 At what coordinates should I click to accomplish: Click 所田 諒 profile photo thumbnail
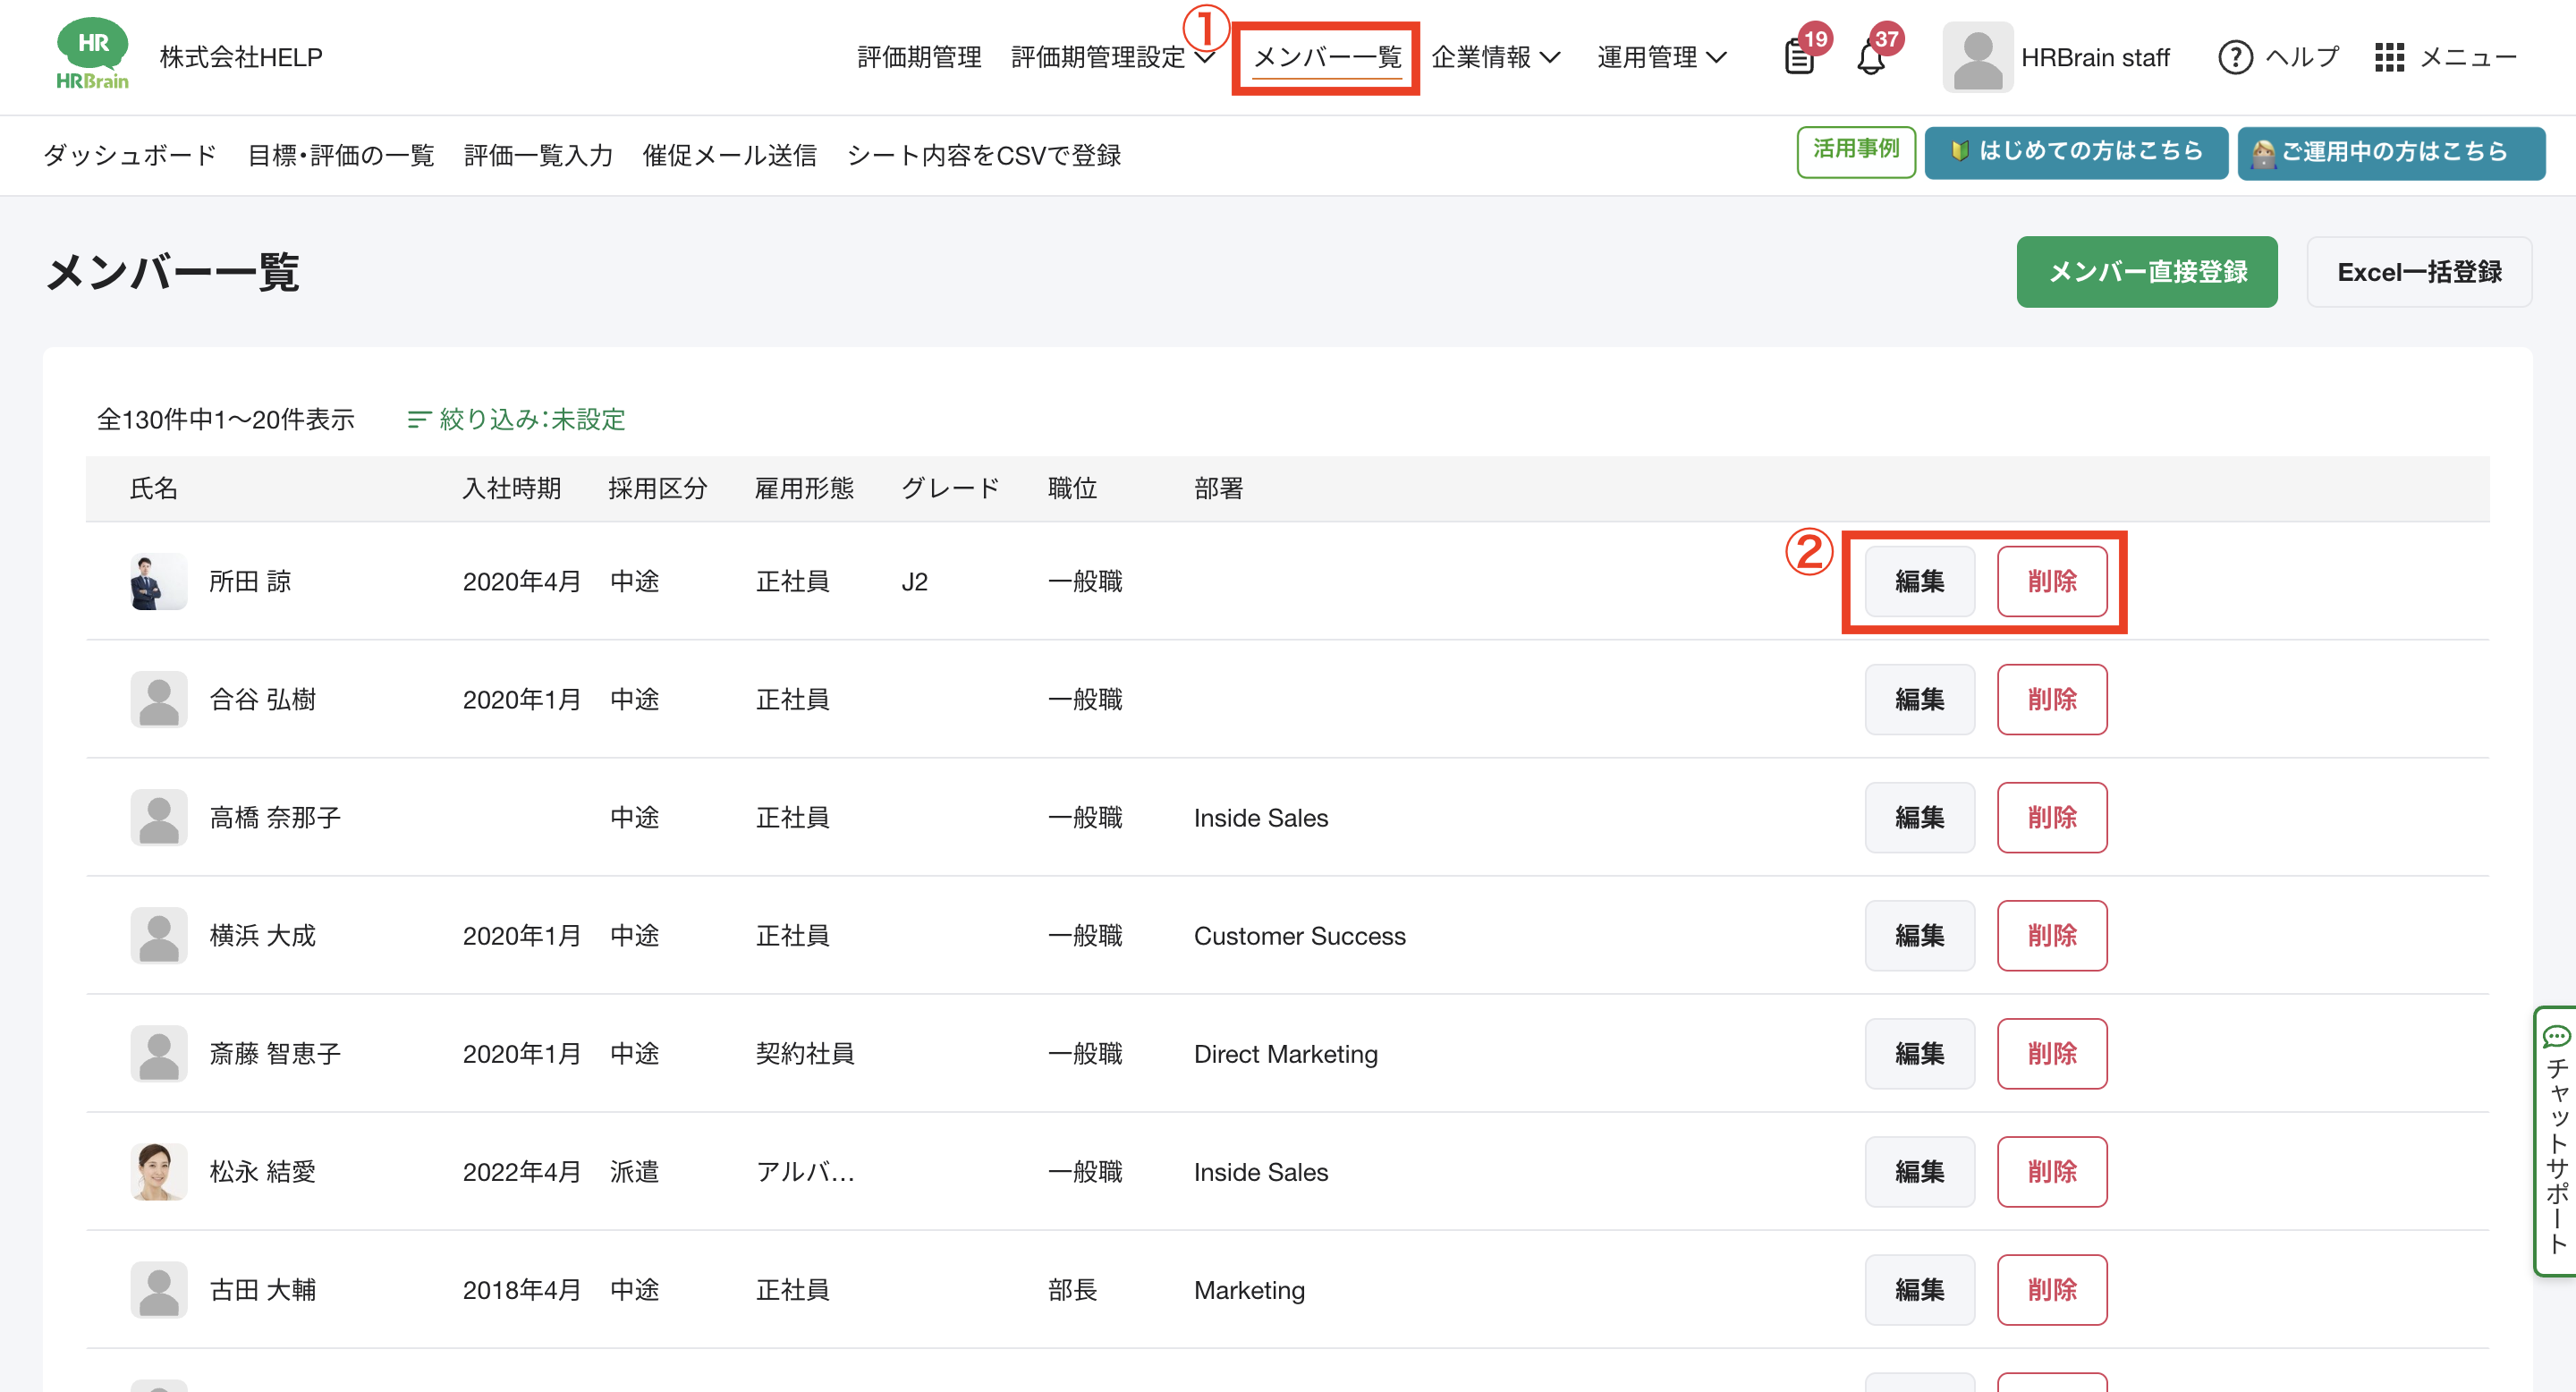158,581
